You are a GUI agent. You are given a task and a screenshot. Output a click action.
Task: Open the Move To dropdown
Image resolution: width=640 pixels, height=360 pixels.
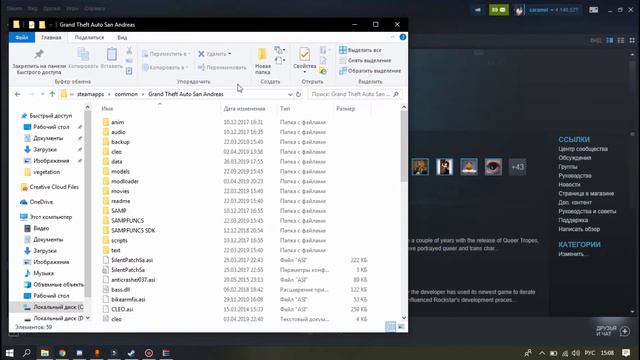click(x=167, y=53)
